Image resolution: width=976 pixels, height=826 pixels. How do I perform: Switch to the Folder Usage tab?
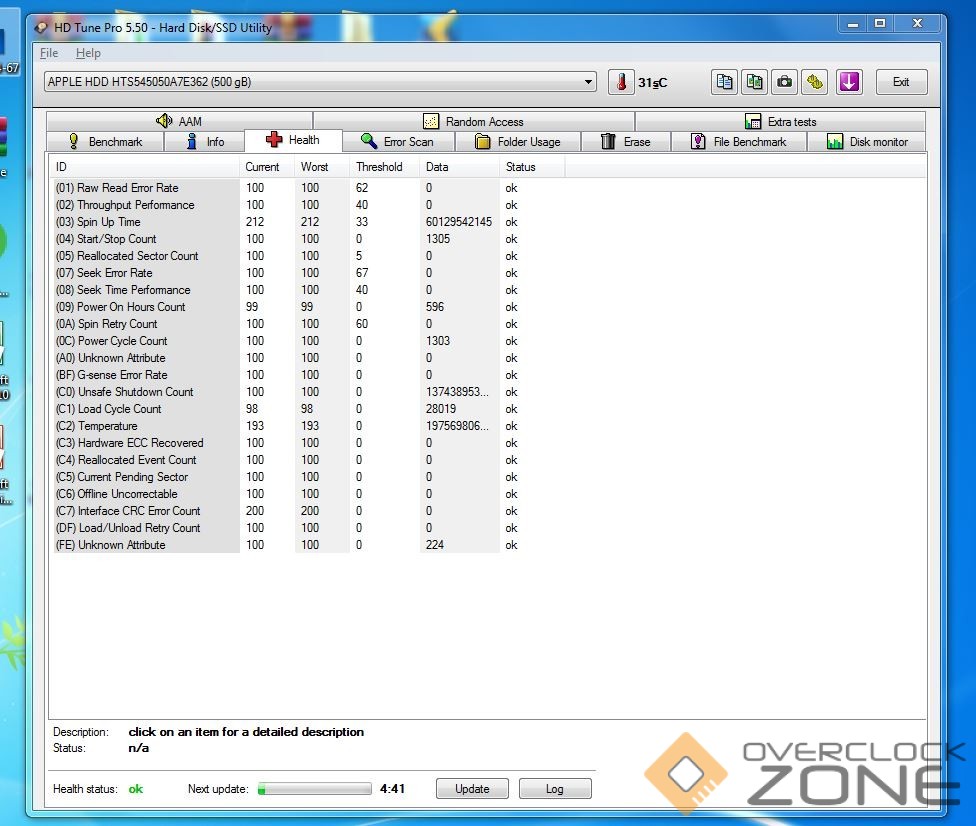pyautogui.click(x=518, y=141)
